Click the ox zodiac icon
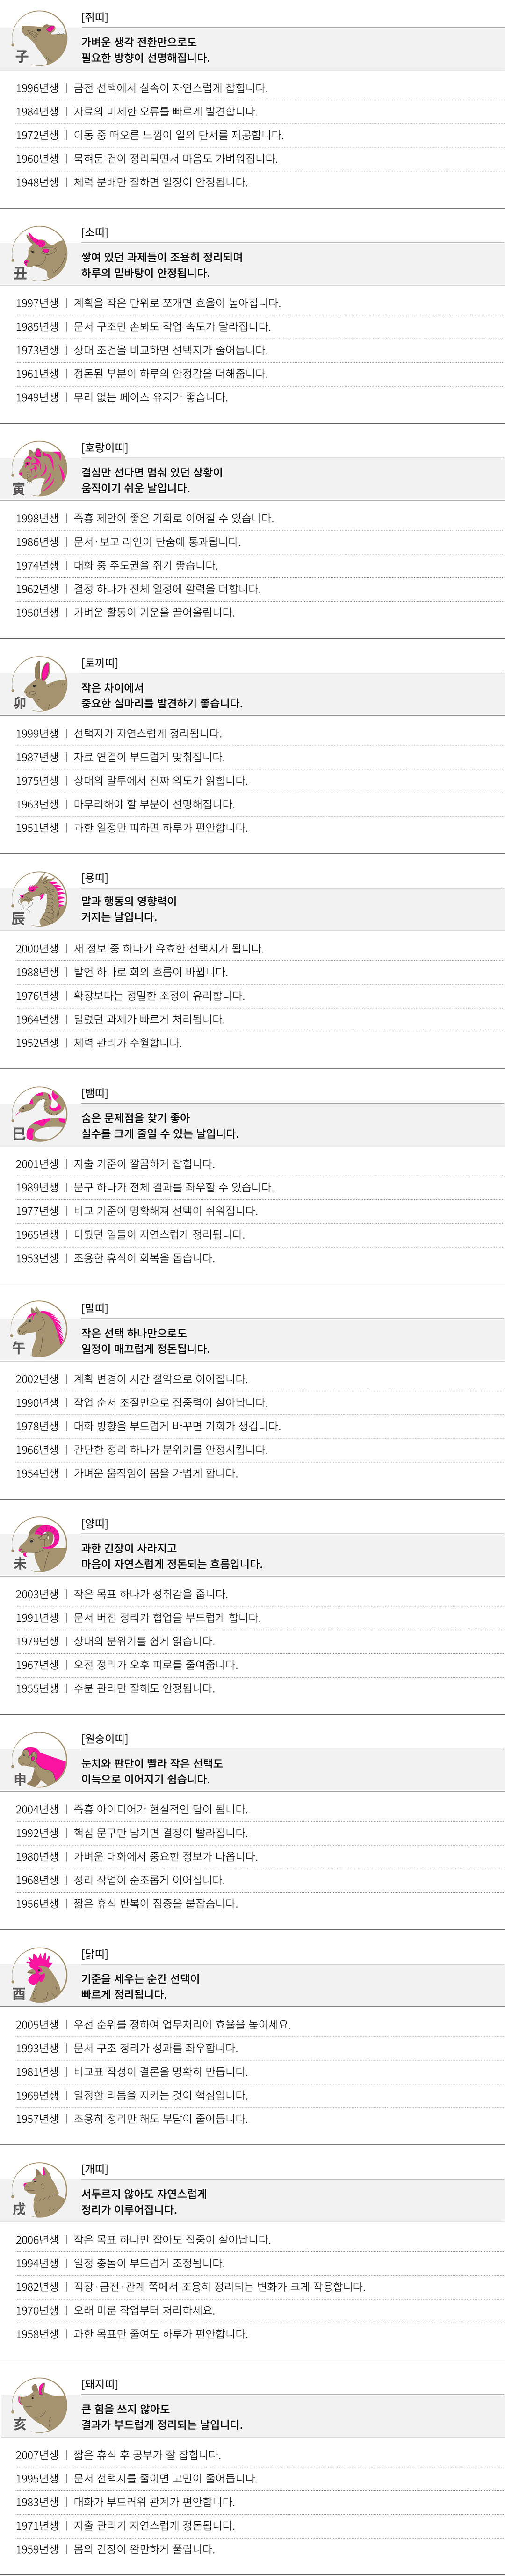The image size is (505, 2576). coord(40,254)
